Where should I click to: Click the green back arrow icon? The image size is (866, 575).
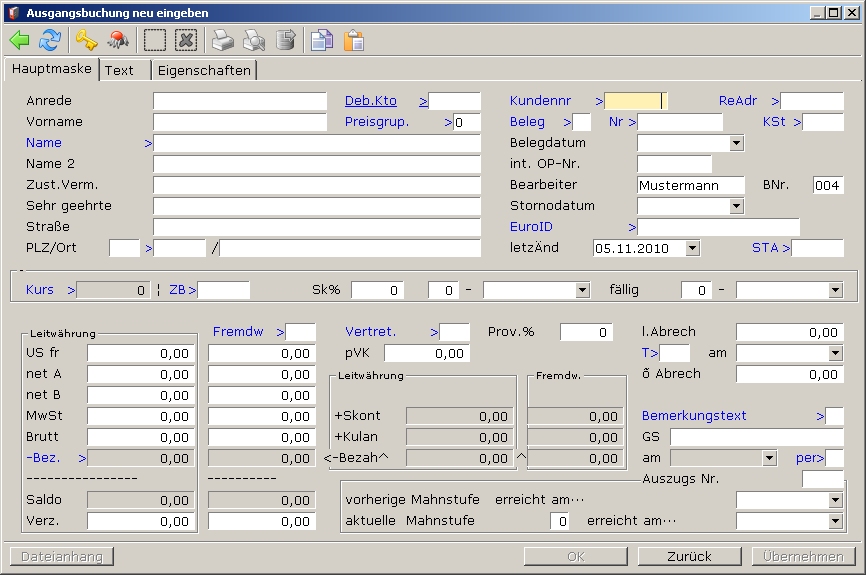coord(19,40)
